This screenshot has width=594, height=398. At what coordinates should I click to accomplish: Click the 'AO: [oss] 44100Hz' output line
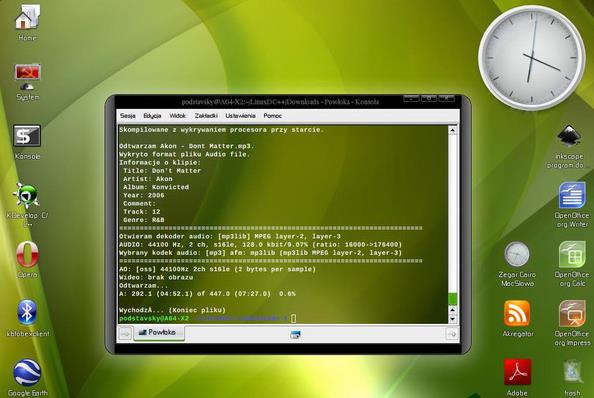click(217, 269)
